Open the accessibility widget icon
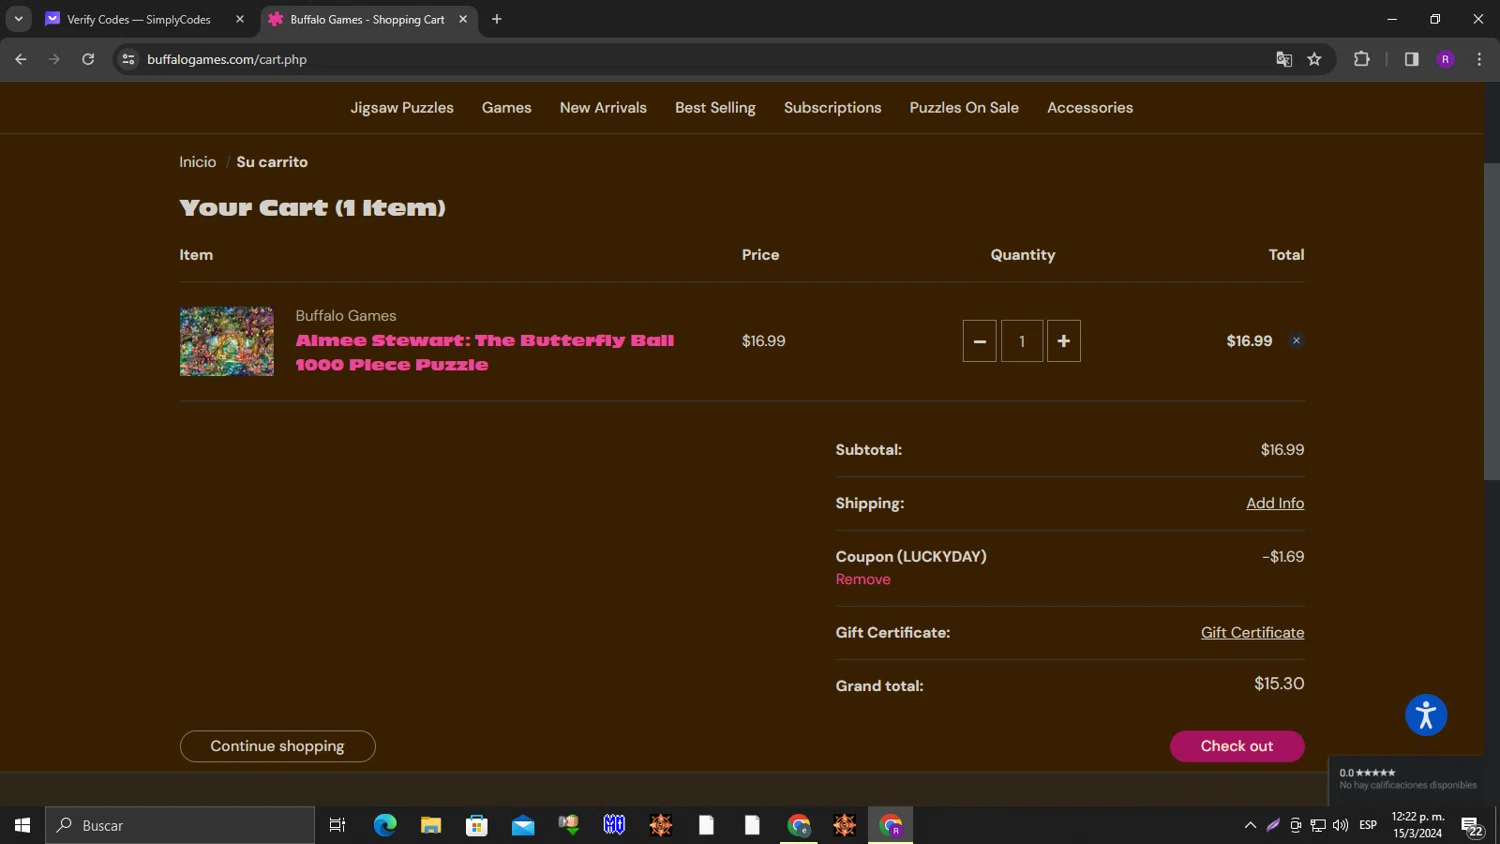Viewport: 1500px width, 844px height. 1426,715
